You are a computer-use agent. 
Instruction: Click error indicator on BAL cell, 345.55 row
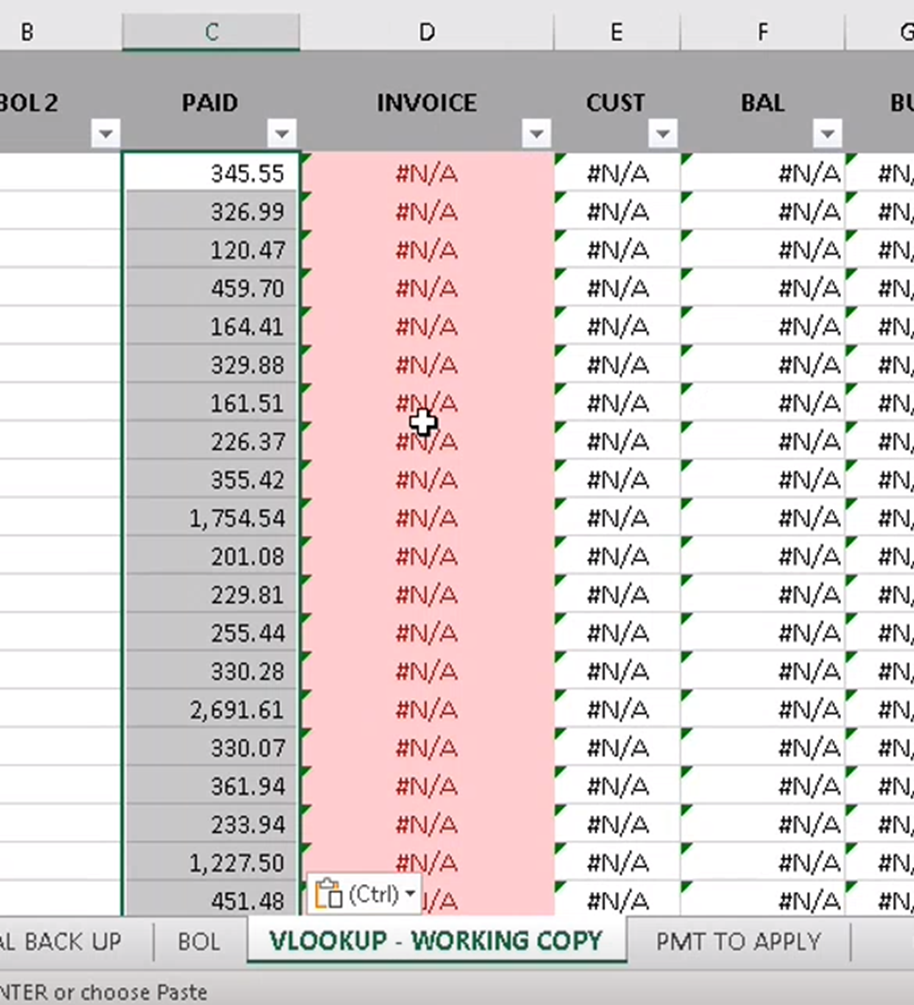686,158
